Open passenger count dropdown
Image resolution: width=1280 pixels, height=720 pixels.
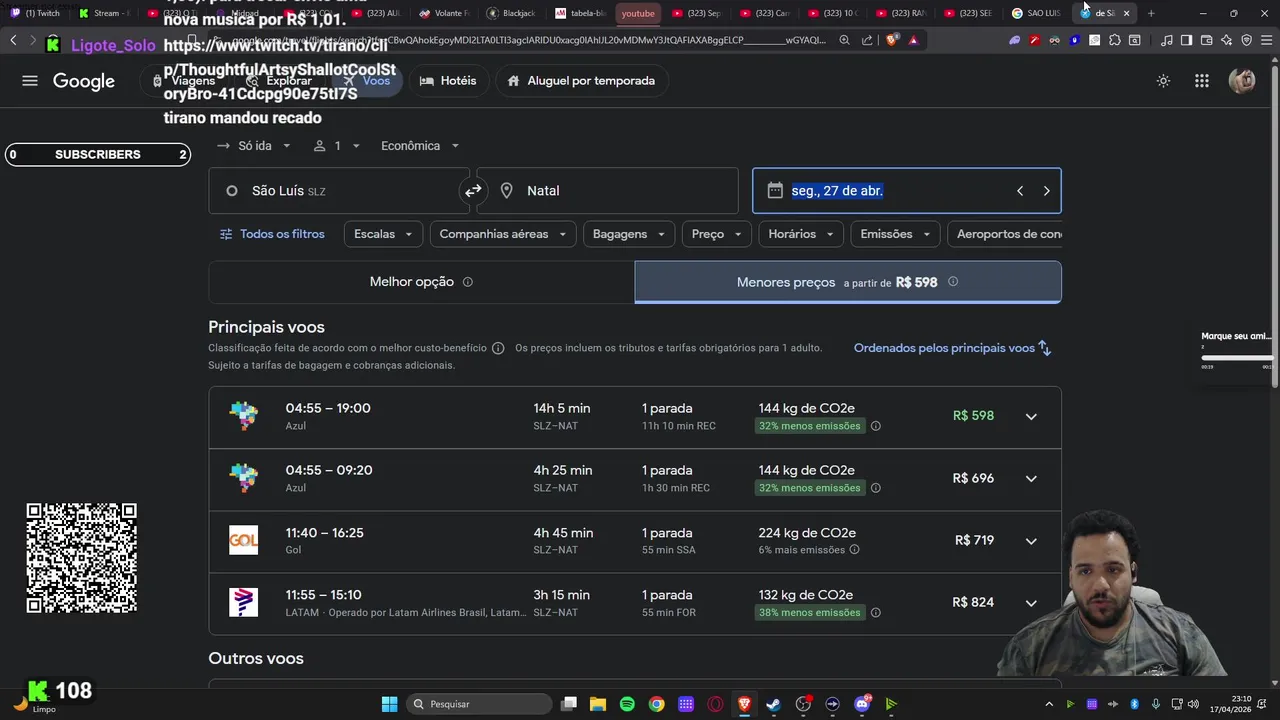tap(337, 146)
